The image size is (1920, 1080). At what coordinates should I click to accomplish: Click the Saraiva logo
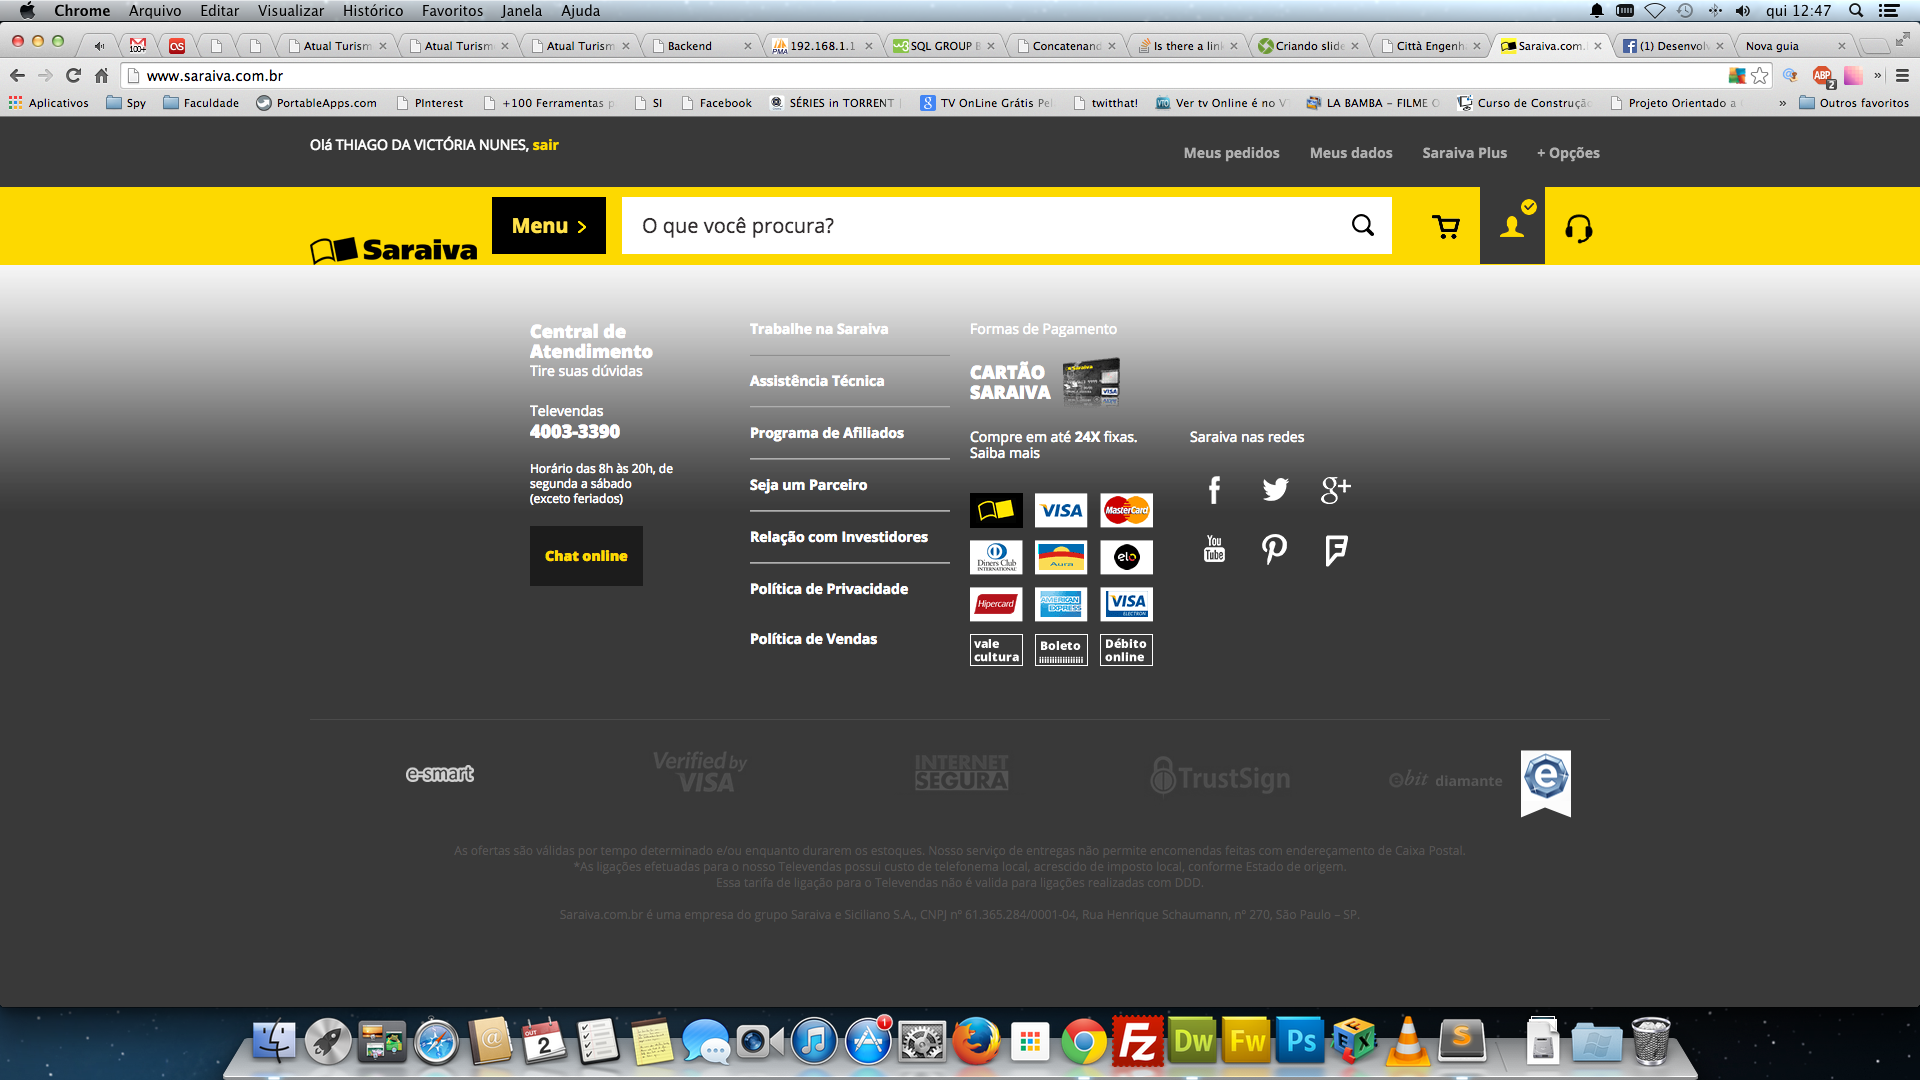tap(394, 249)
